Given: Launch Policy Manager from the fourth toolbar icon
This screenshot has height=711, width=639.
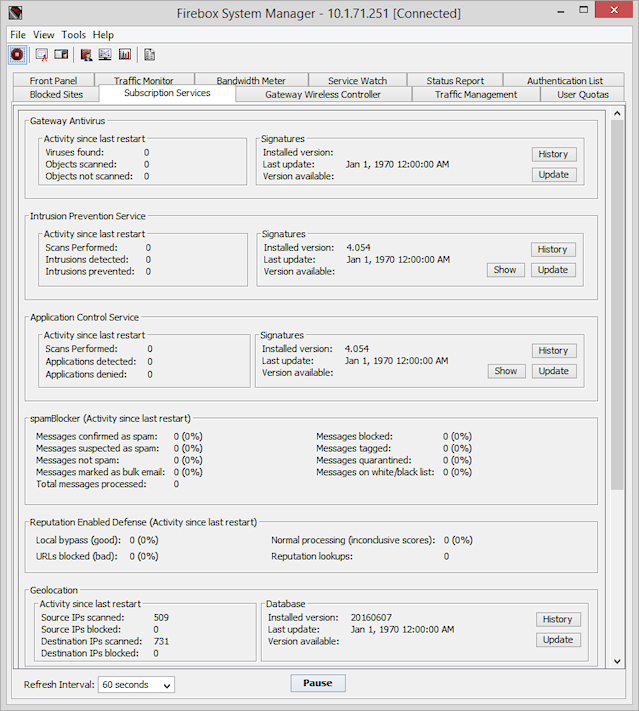Looking at the screenshot, I should pyautogui.click(x=86, y=55).
